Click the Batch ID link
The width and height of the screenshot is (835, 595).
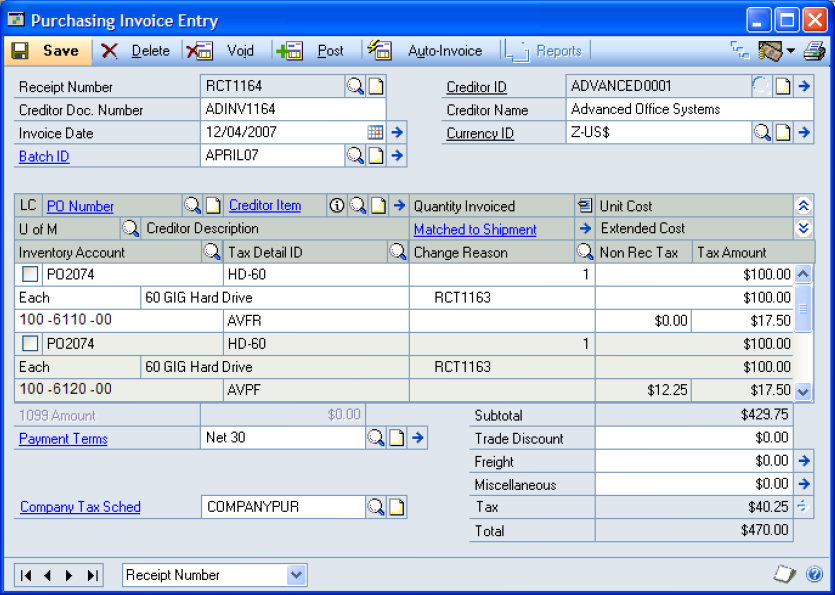(44, 156)
